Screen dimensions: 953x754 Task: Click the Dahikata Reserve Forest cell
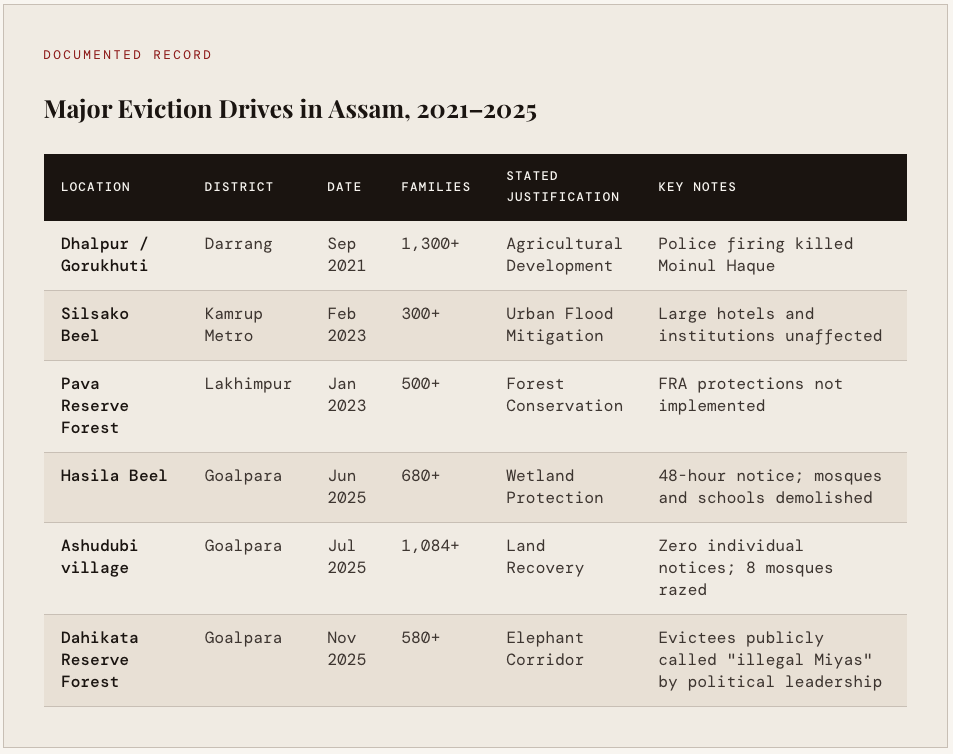[x=99, y=660]
